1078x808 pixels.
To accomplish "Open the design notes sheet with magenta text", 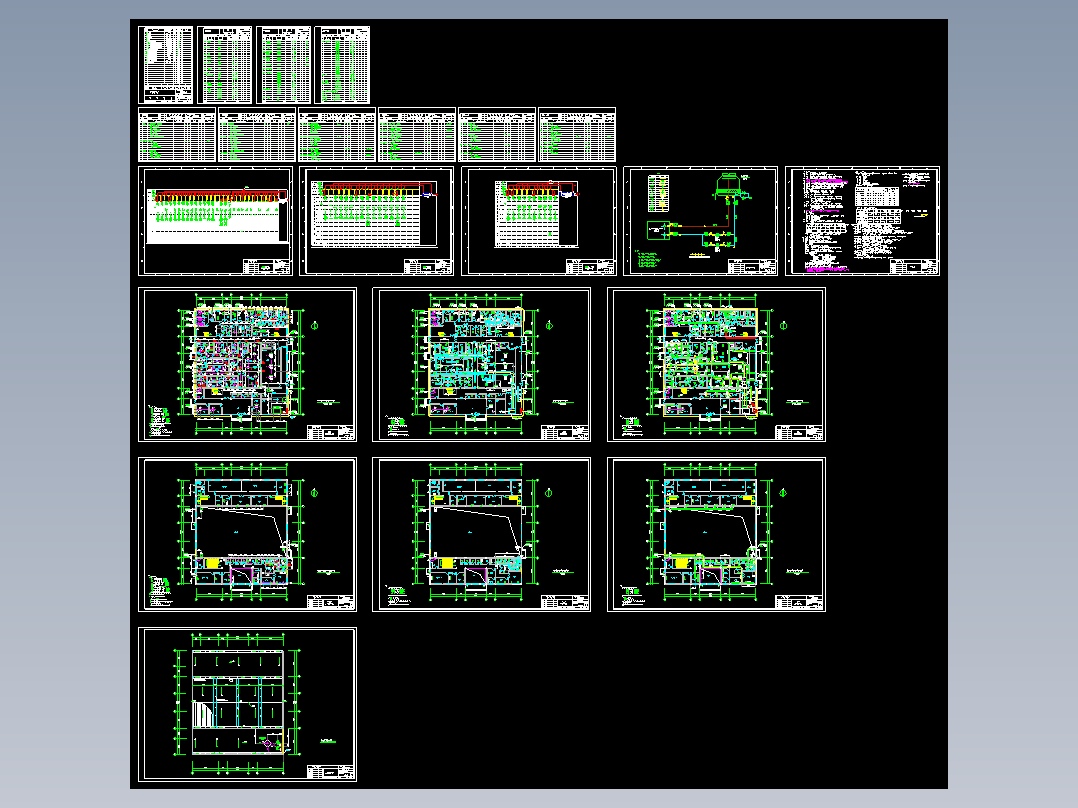I will tap(862, 221).
